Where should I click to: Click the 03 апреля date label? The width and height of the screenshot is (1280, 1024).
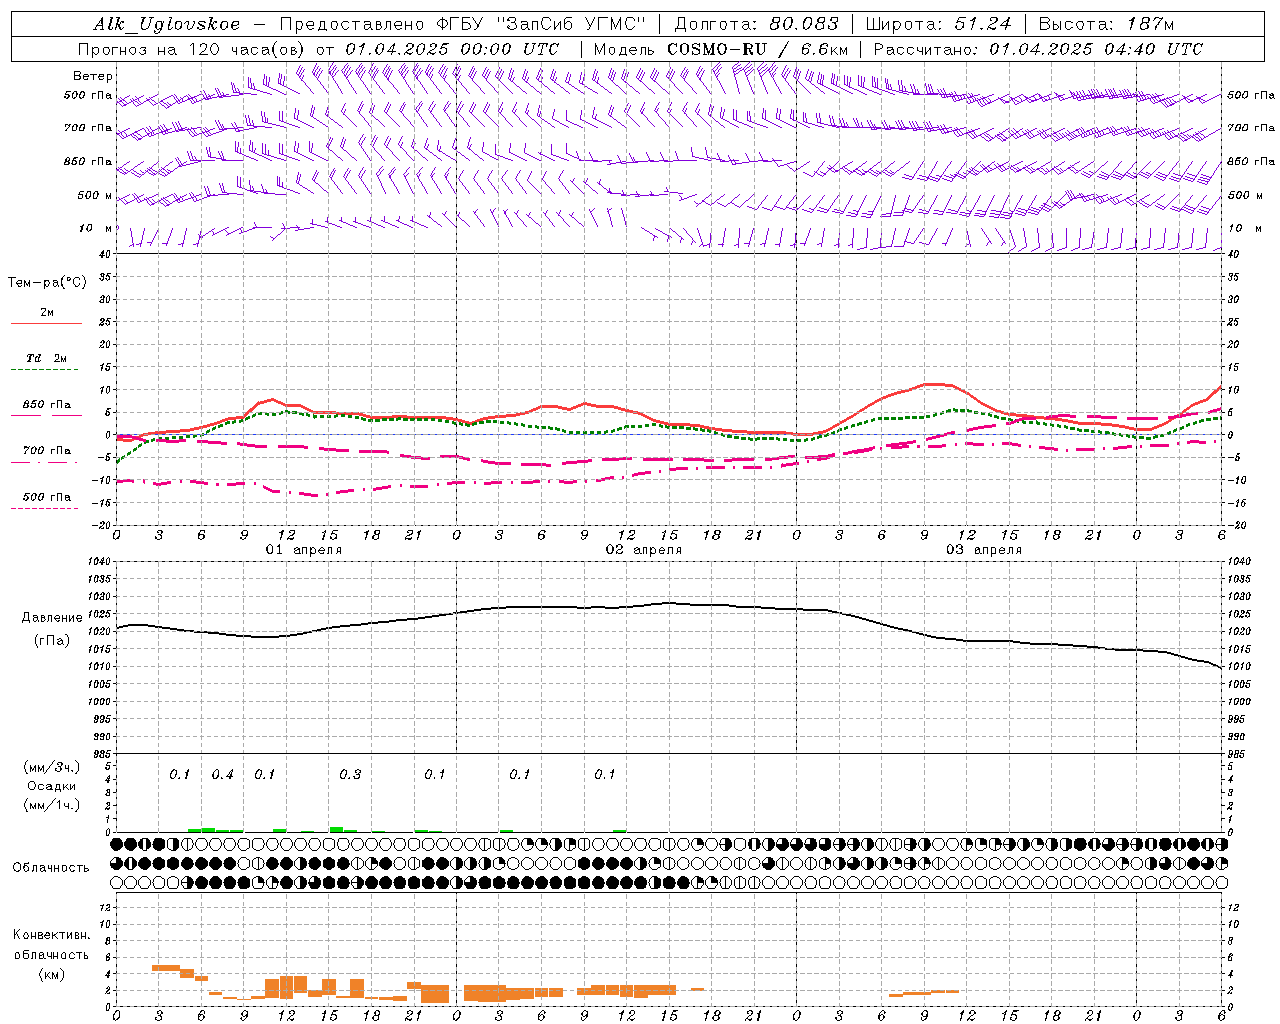tap(984, 550)
